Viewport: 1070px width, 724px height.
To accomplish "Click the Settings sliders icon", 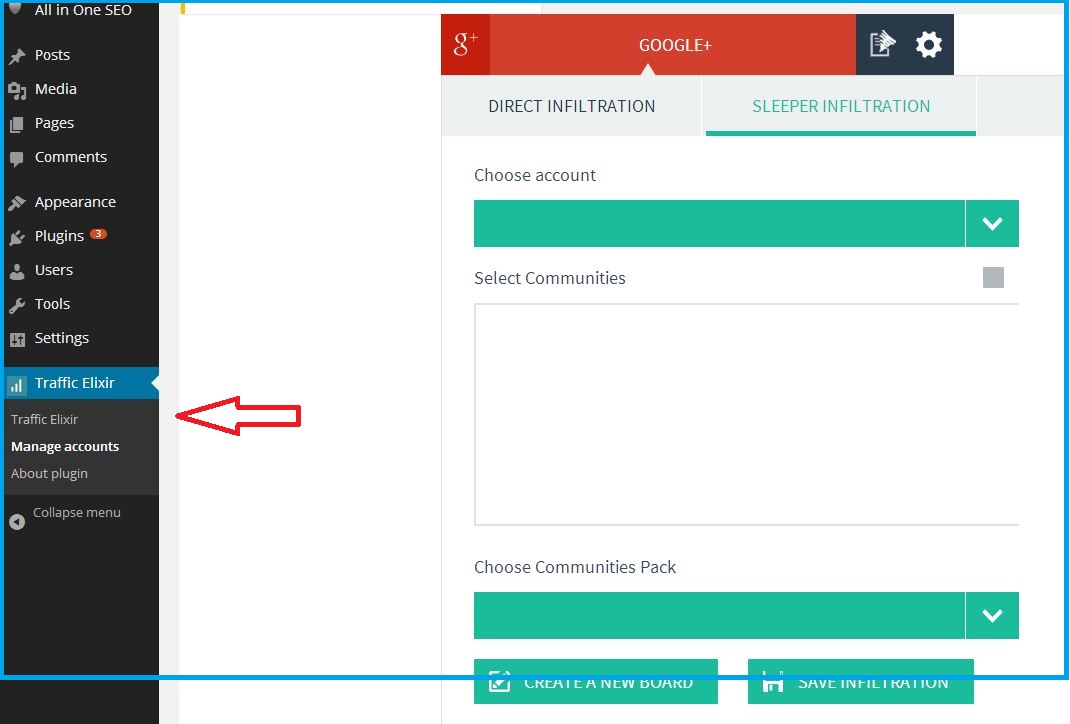I will tap(17, 339).
